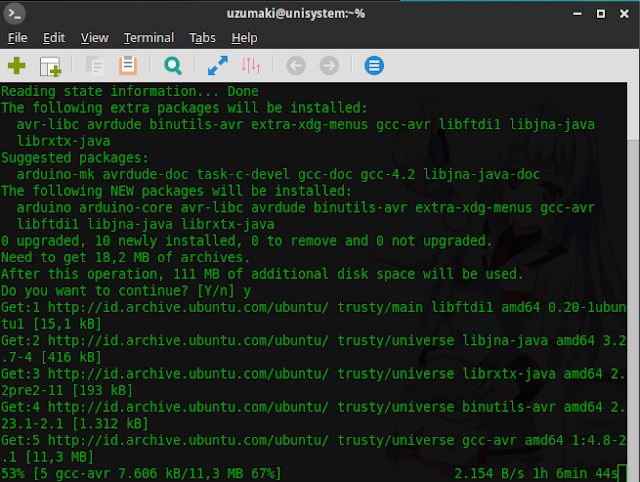Open the Help menu
The width and height of the screenshot is (640, 482).
(x=244, y=38)
